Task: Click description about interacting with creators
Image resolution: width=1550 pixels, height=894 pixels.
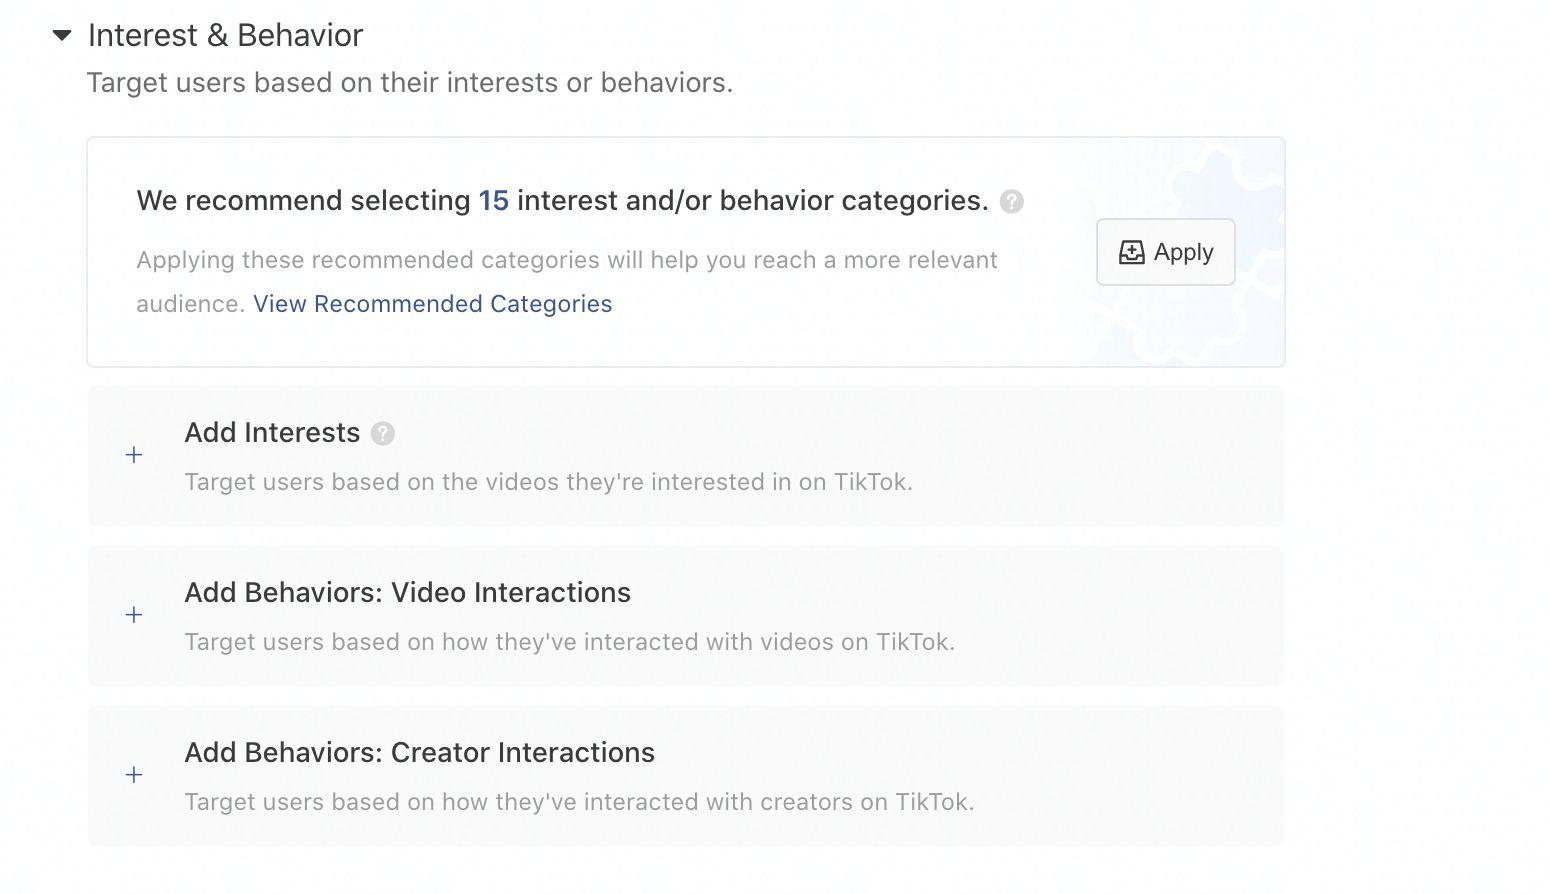Action: (579, 802)
